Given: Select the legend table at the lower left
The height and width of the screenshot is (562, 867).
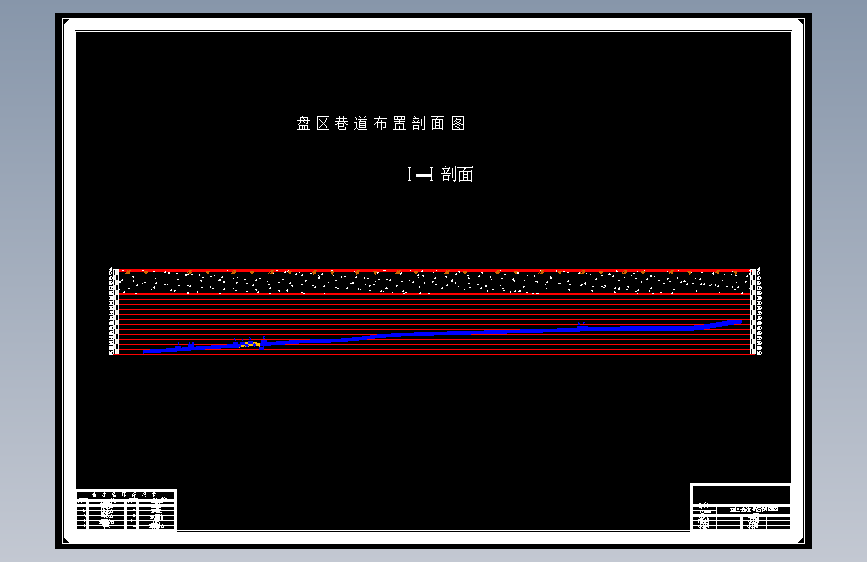Looking at the screenshot, I should (x=126, y=509).
